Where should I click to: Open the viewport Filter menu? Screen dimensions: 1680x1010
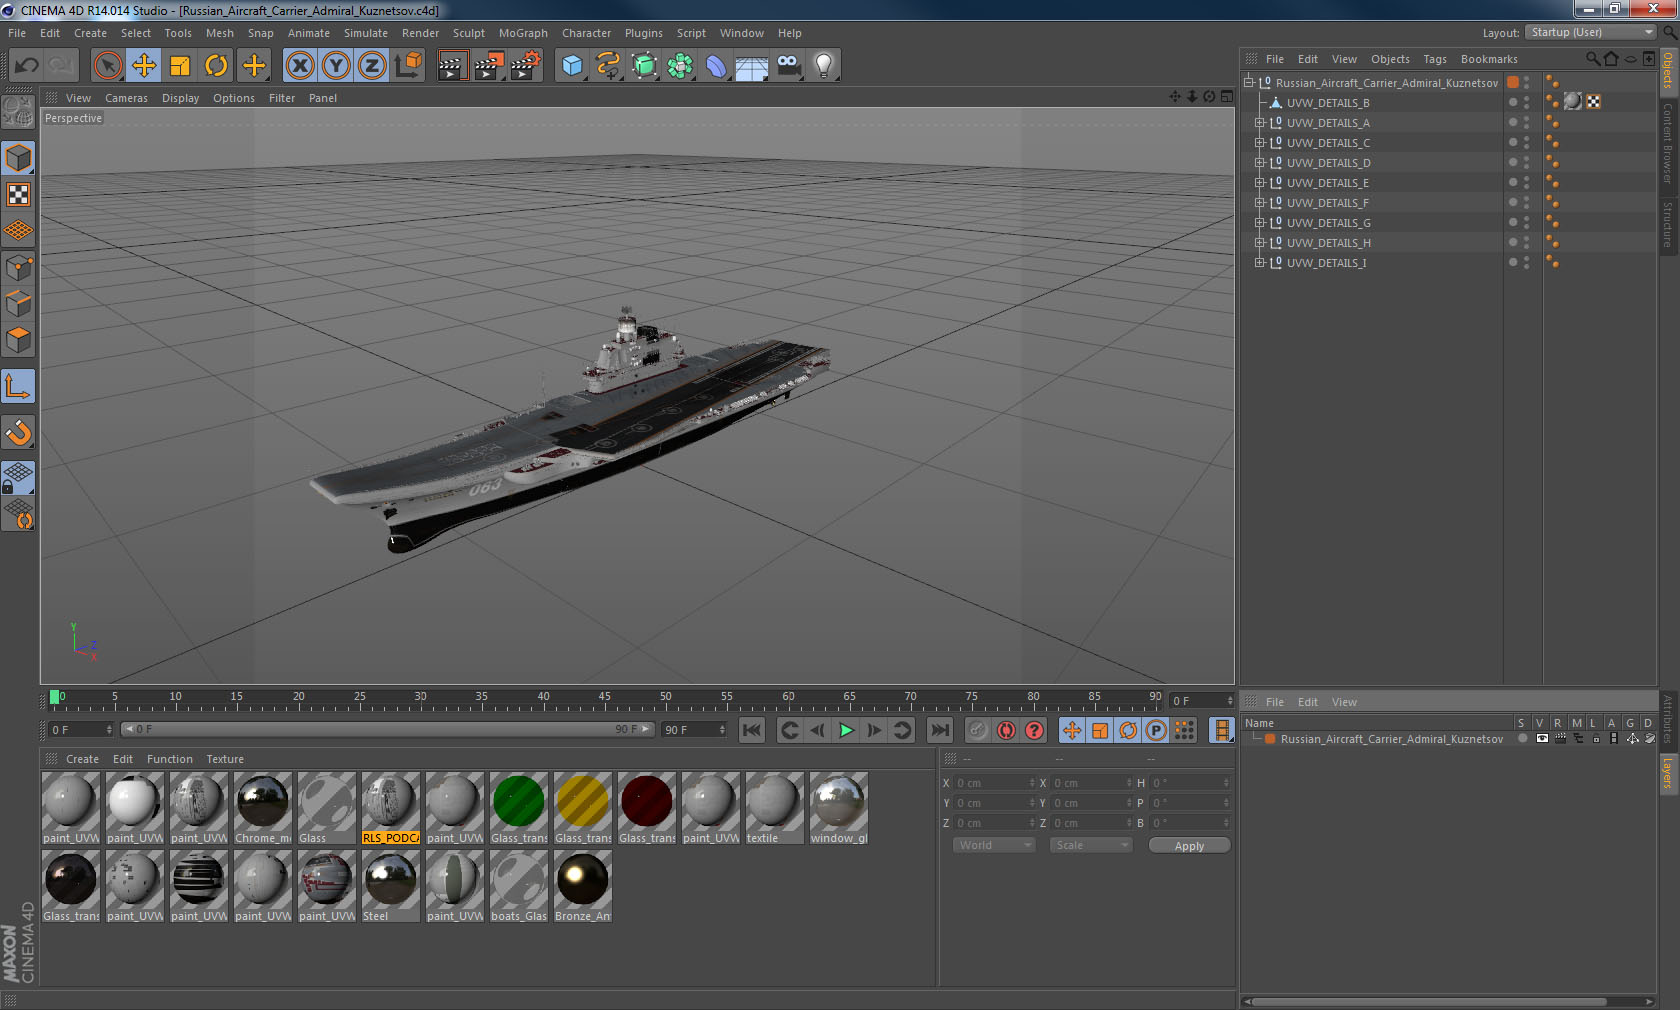[x=282, y=98]
